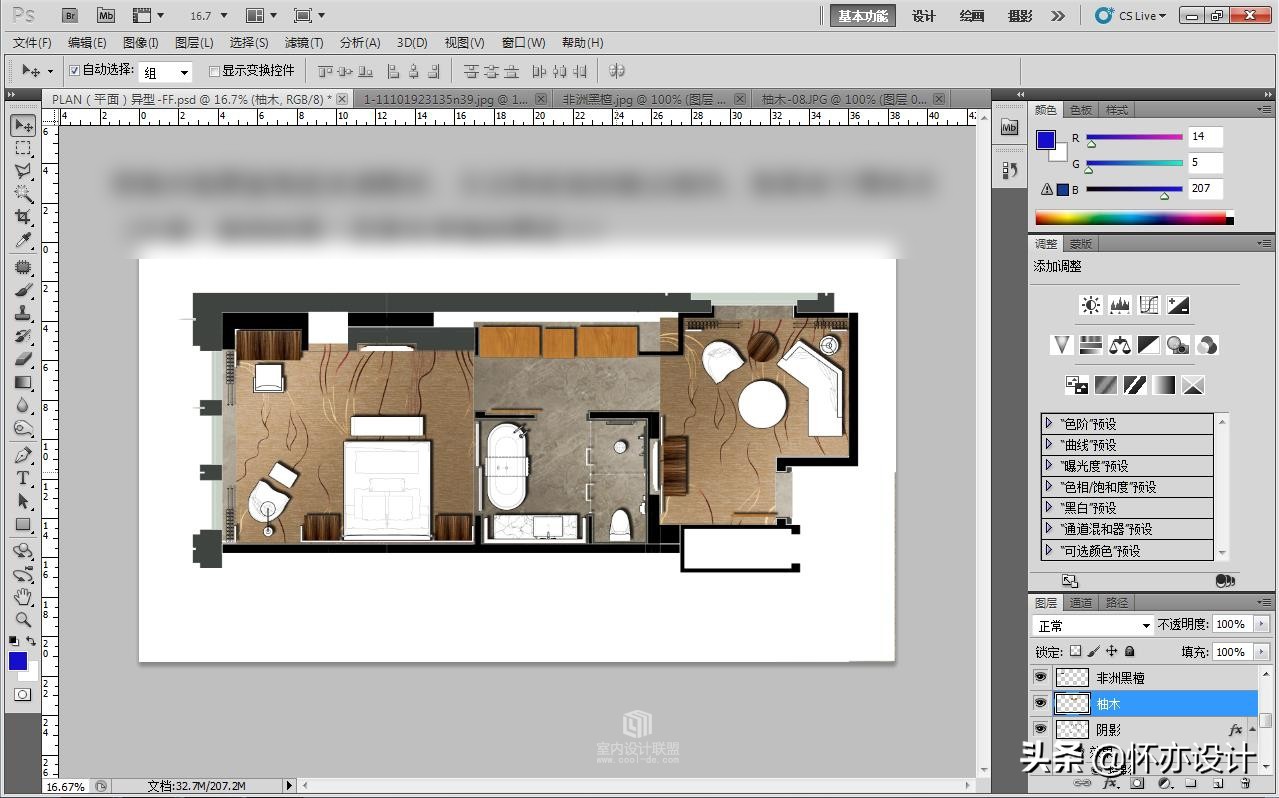Open the 正常 blend mode dropdown
The image size is (1279, 798).
[x=1093, y=625]
